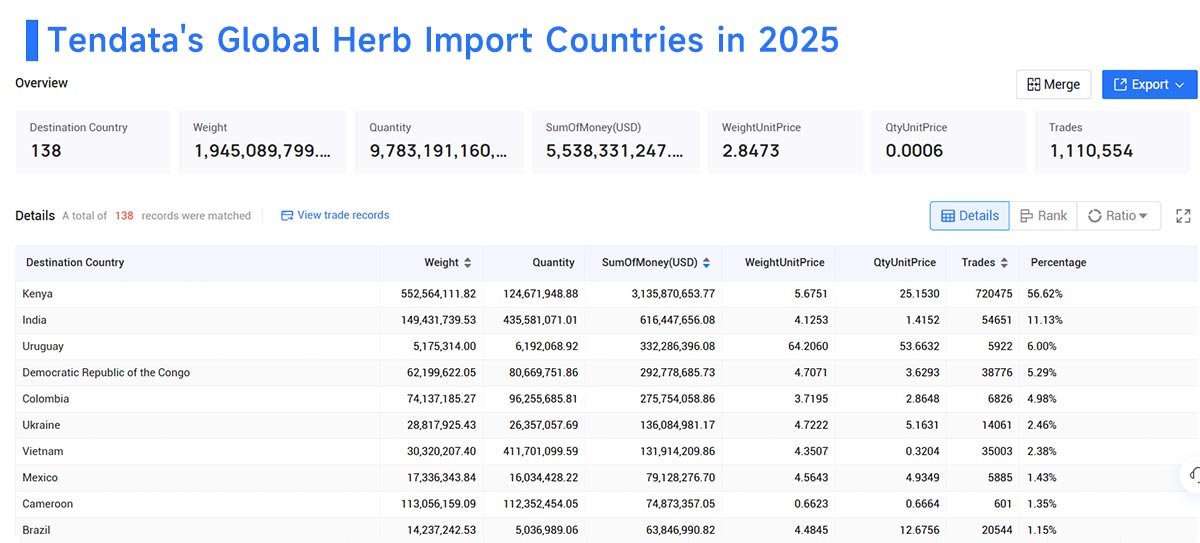This screenshot has height=543, width=1200.
Task: Click the SumOfMoney(USD) summary card
Action: [x=616, y=141]
